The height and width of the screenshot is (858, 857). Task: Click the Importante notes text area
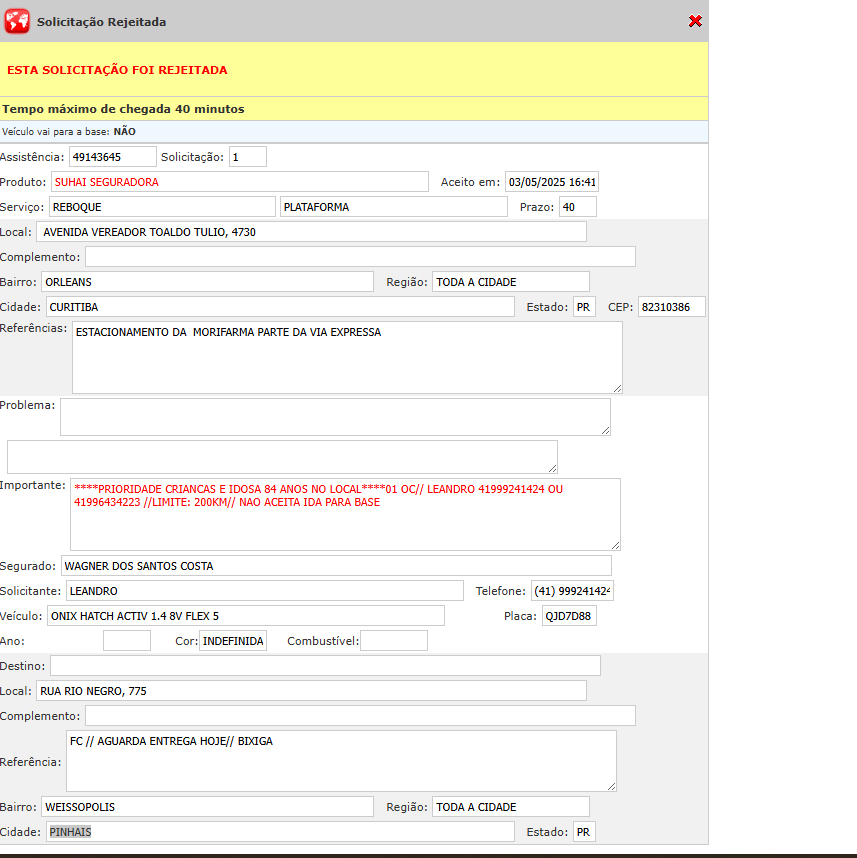coord(345,514)
